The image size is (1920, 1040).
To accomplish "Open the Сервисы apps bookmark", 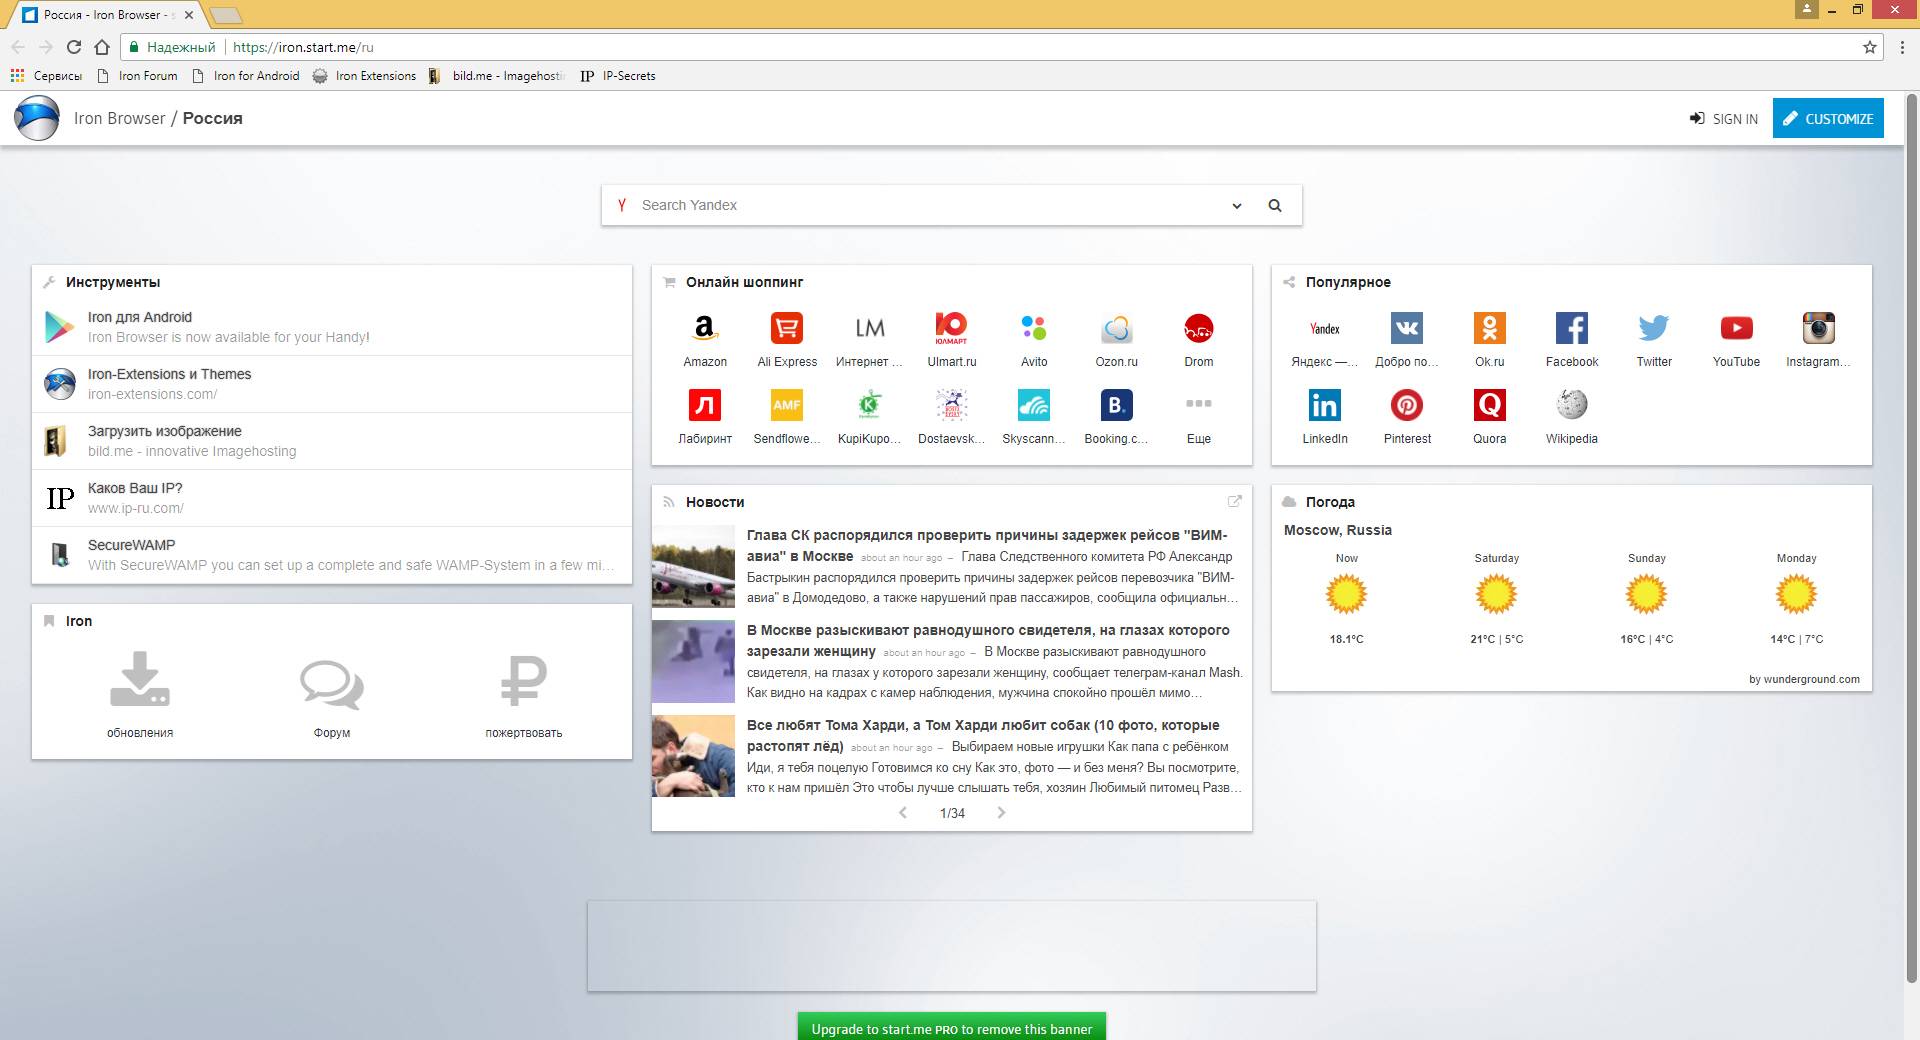I will tap(46, 76).
